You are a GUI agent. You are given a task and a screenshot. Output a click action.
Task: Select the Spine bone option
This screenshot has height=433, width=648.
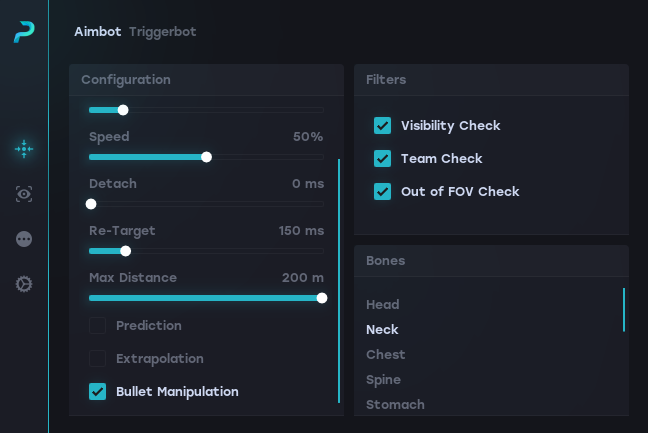[x=384, y=379]
